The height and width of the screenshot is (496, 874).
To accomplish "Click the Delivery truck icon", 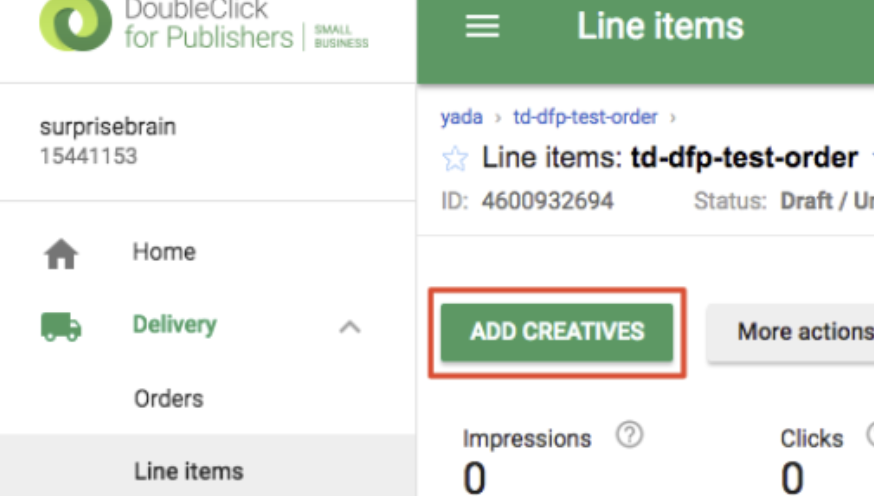I will pos(61,326).
